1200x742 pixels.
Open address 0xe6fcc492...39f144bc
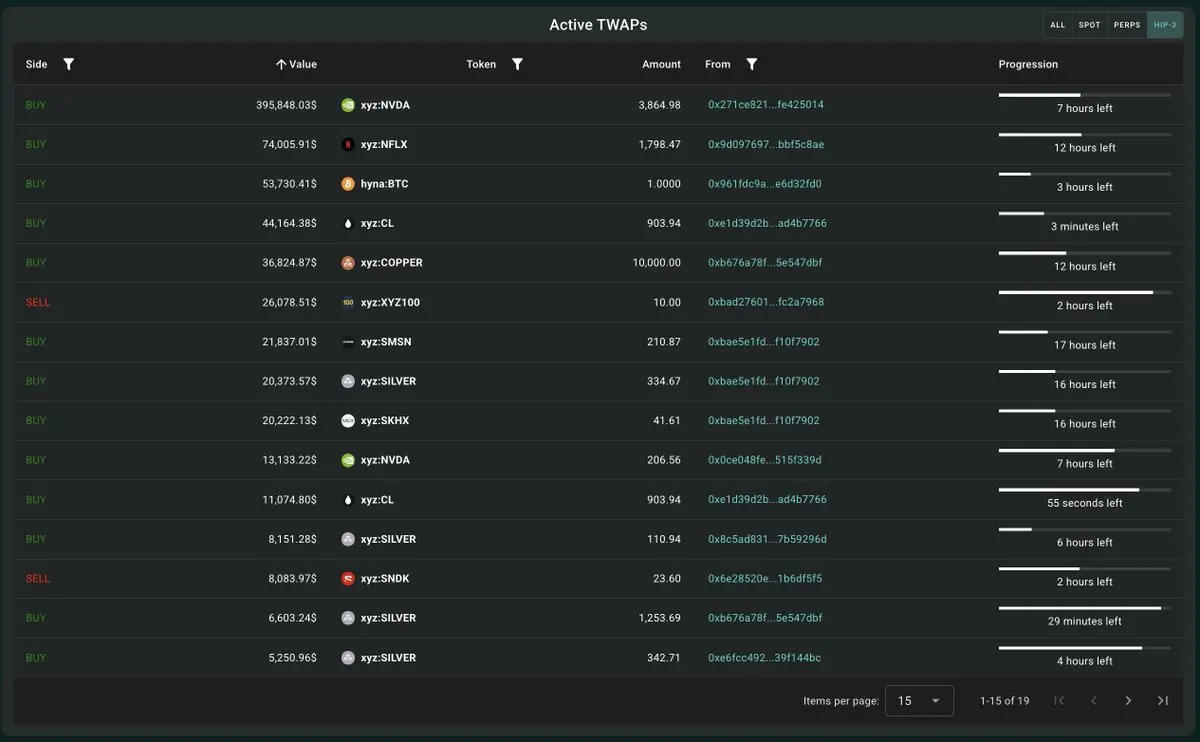tap(765, 658)
